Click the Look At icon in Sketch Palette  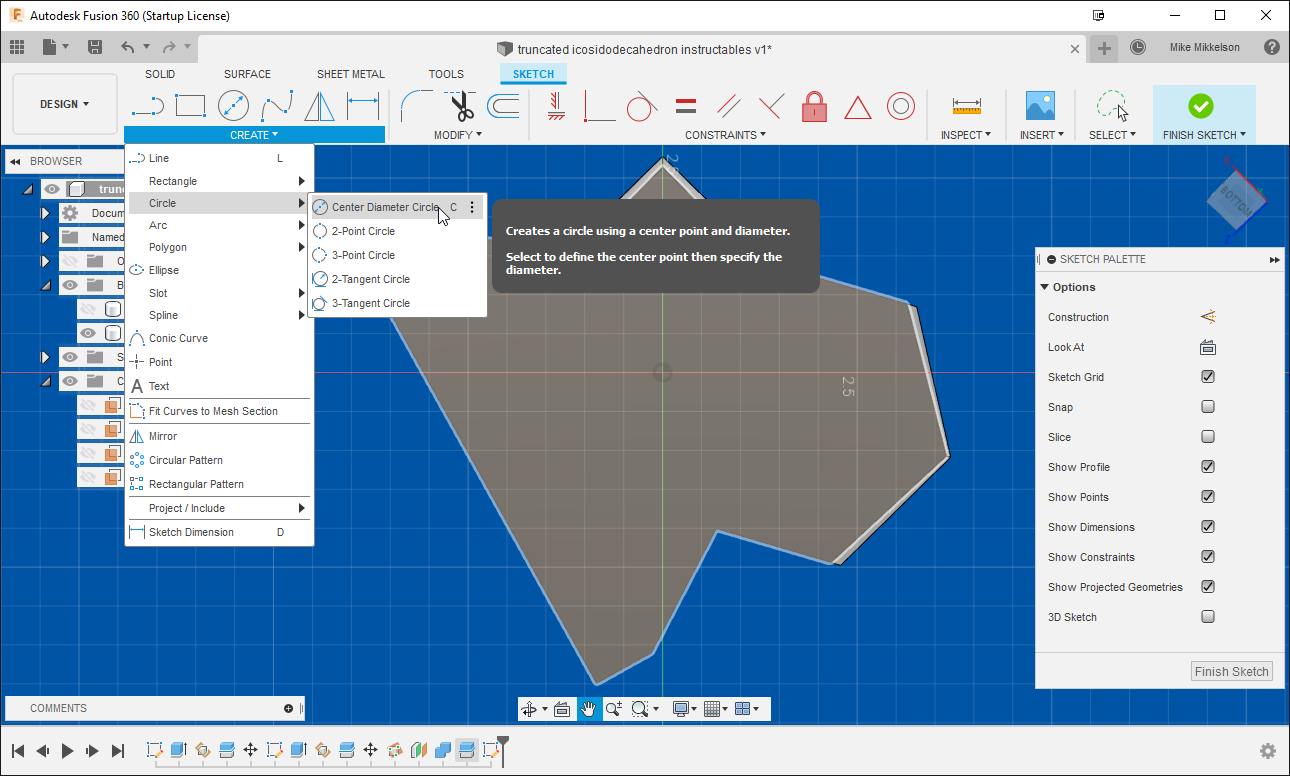coord(1208,347)
